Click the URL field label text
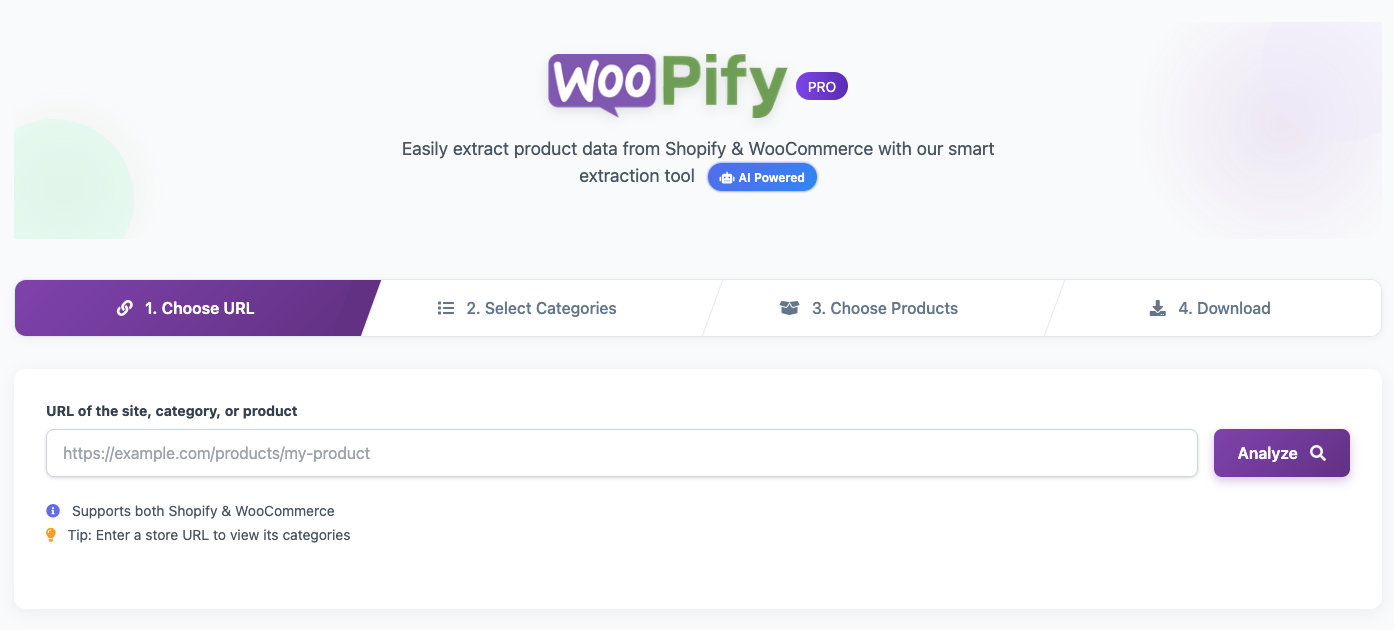The height and width of the screenshot is (630, 1394). (172, 411)
